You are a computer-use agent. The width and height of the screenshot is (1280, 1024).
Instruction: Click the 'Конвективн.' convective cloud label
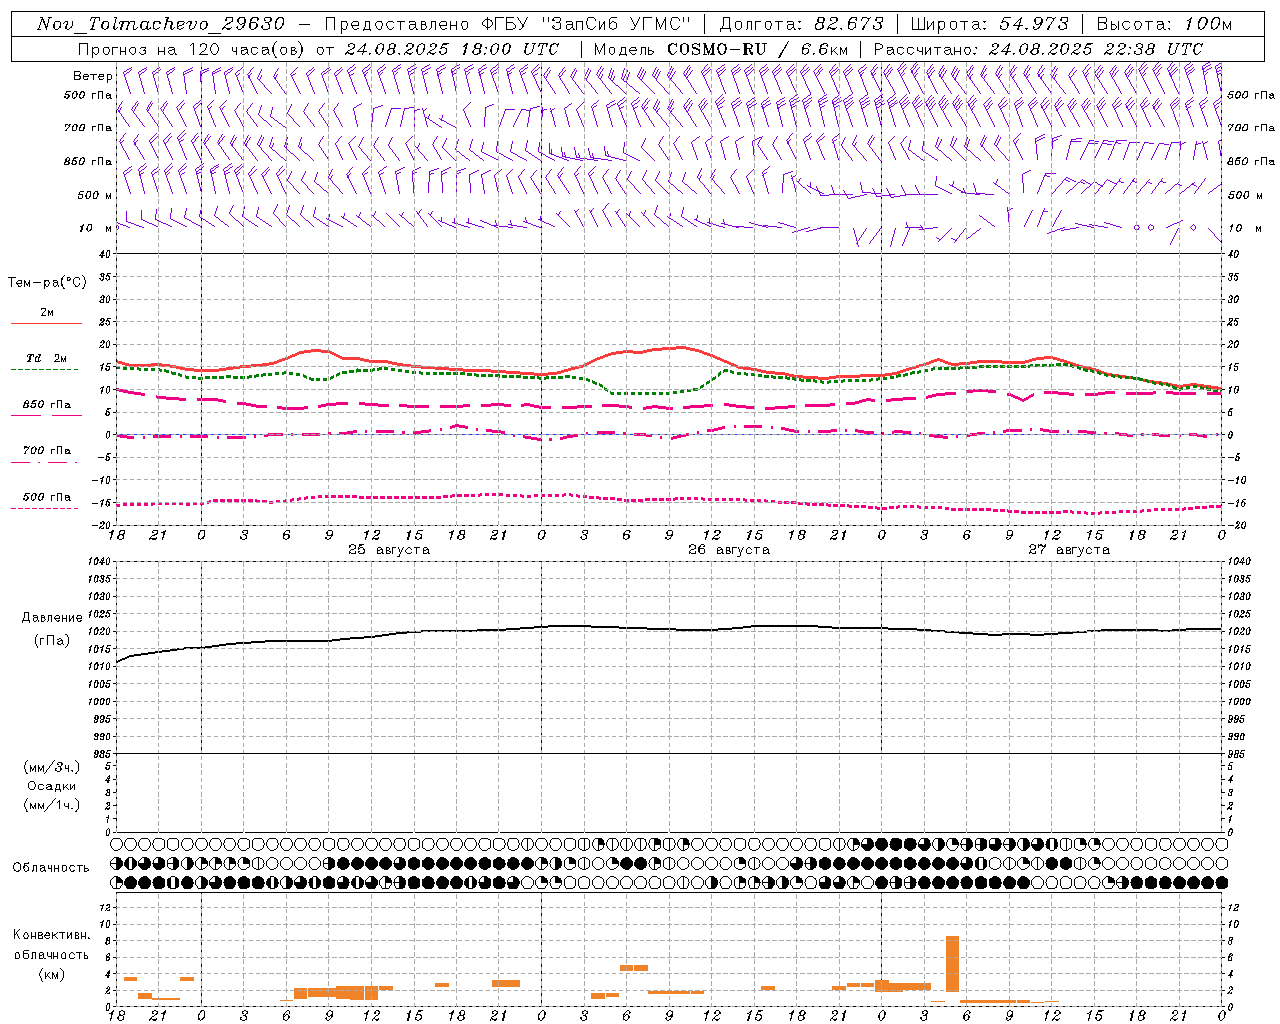click(x=52, y=935)
